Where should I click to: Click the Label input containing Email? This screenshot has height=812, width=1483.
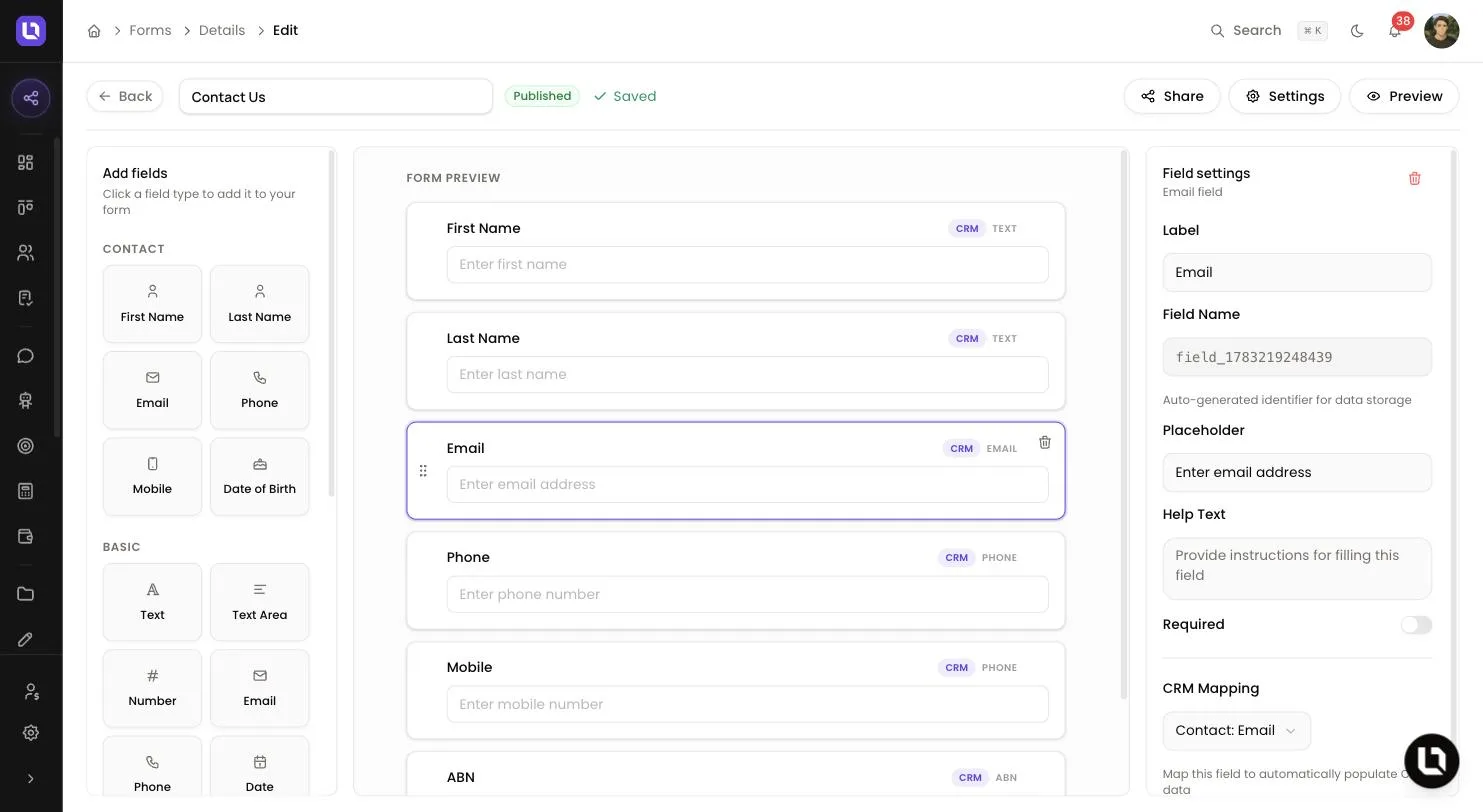click(1297, 273)
